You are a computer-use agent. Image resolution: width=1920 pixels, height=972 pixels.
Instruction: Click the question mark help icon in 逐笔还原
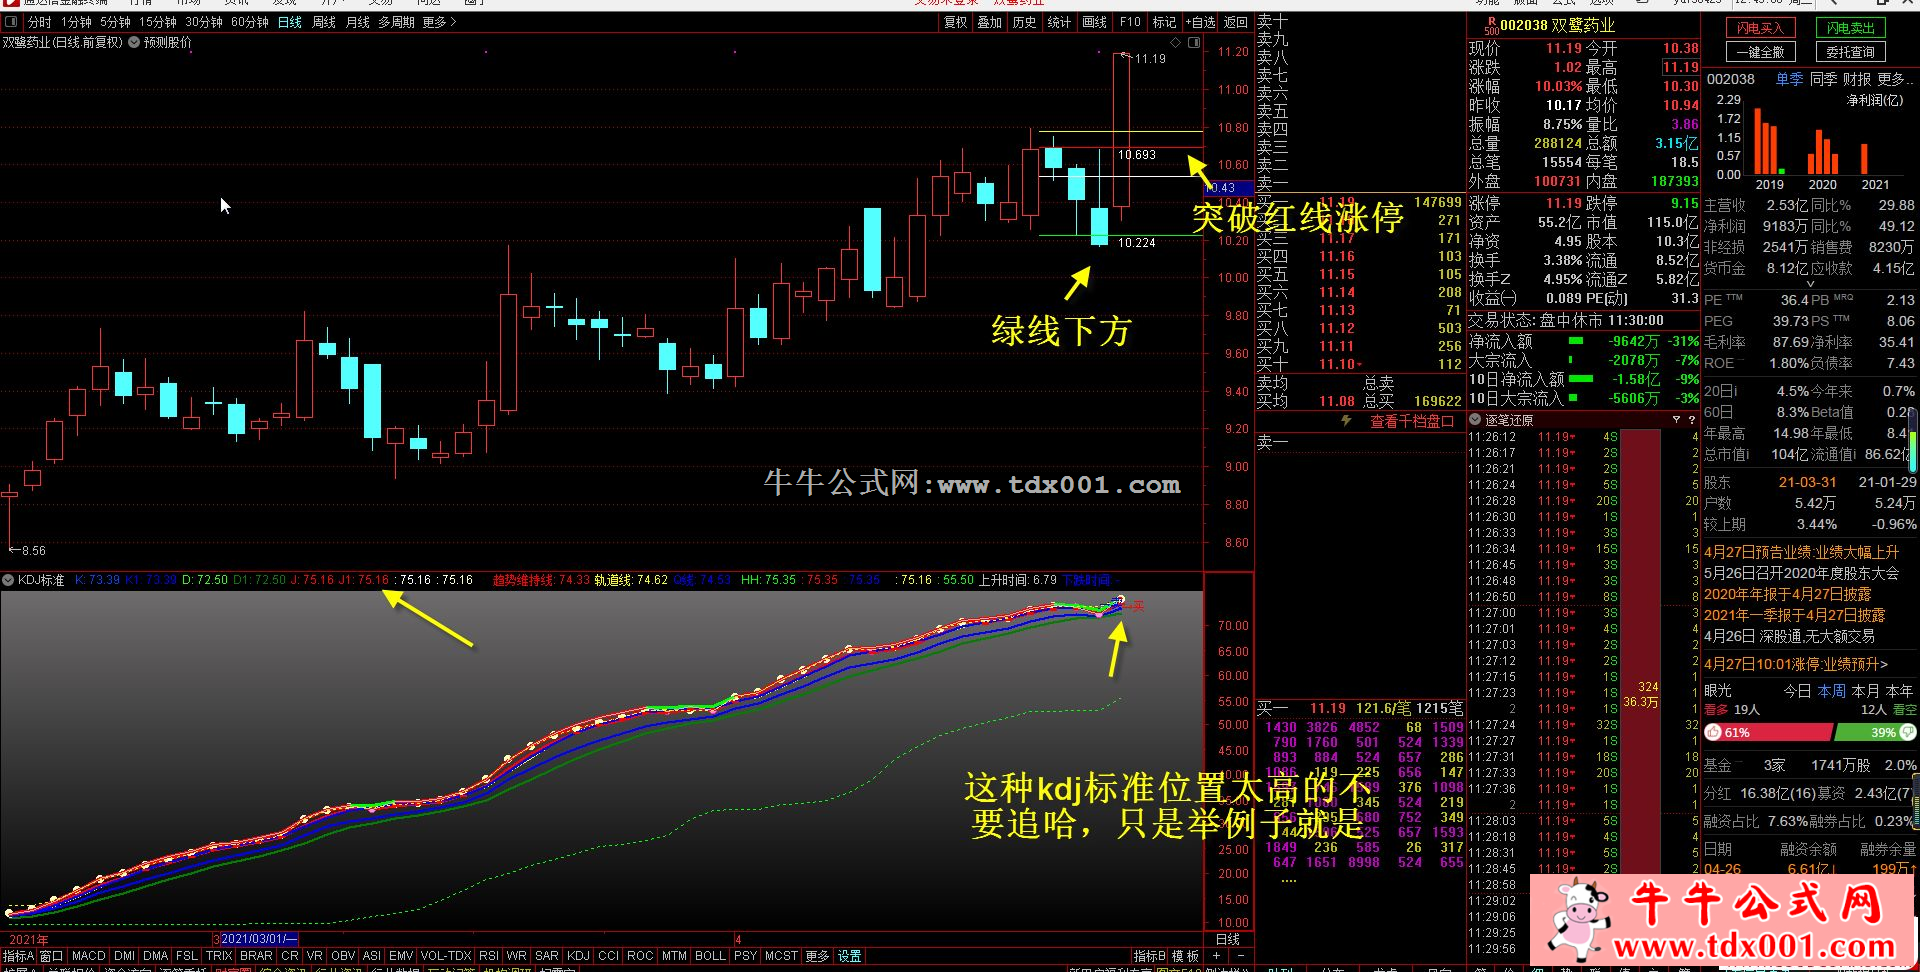pos(1691,420)
